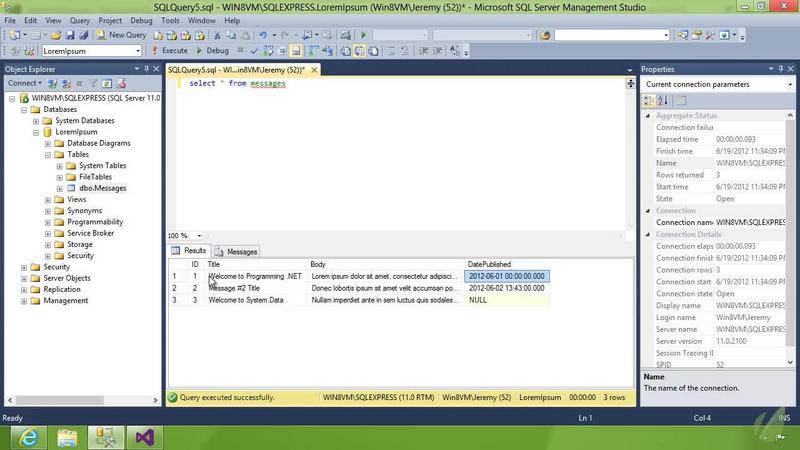Viewport: 800px width, 450px height.
Task: Click the Categorized icon in Properties
Action: click(648, 101)
